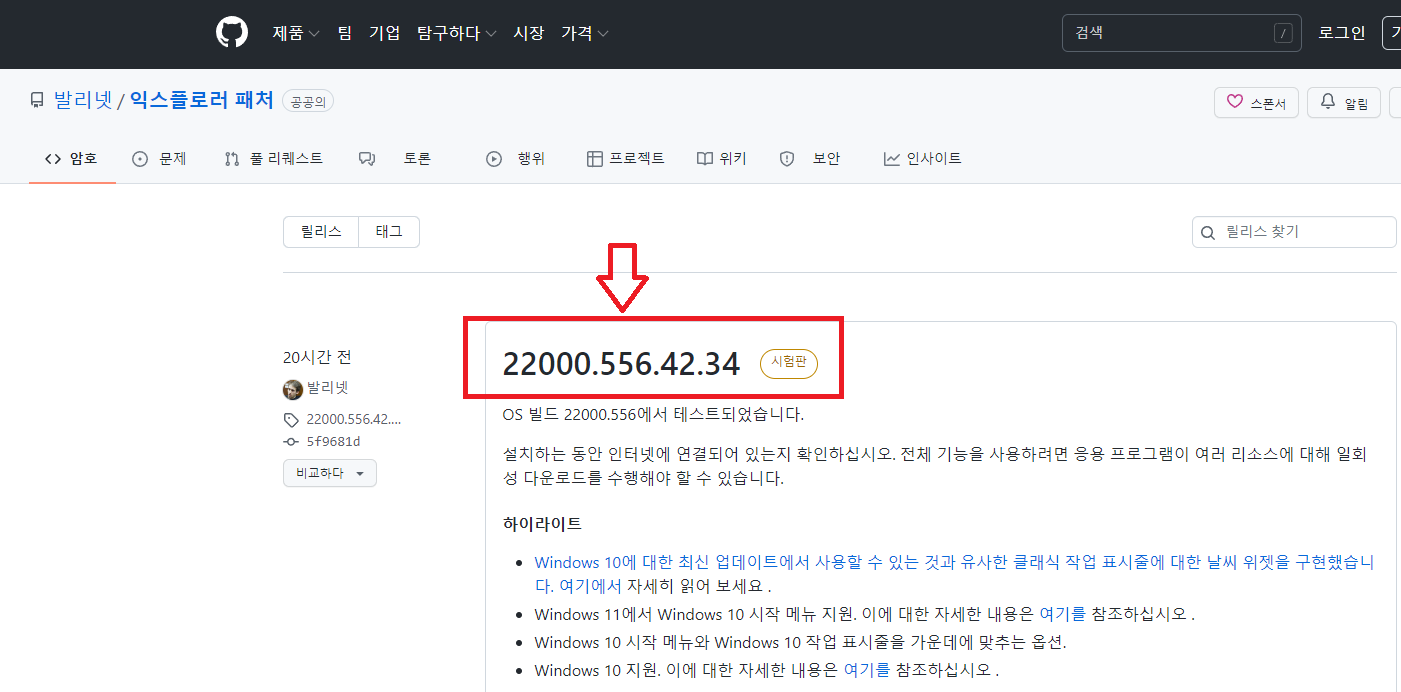Open the tag link 22000.556.42....
Image resolution: width=1401 pixels, height=692 pixels.
(x=354, y=420)
